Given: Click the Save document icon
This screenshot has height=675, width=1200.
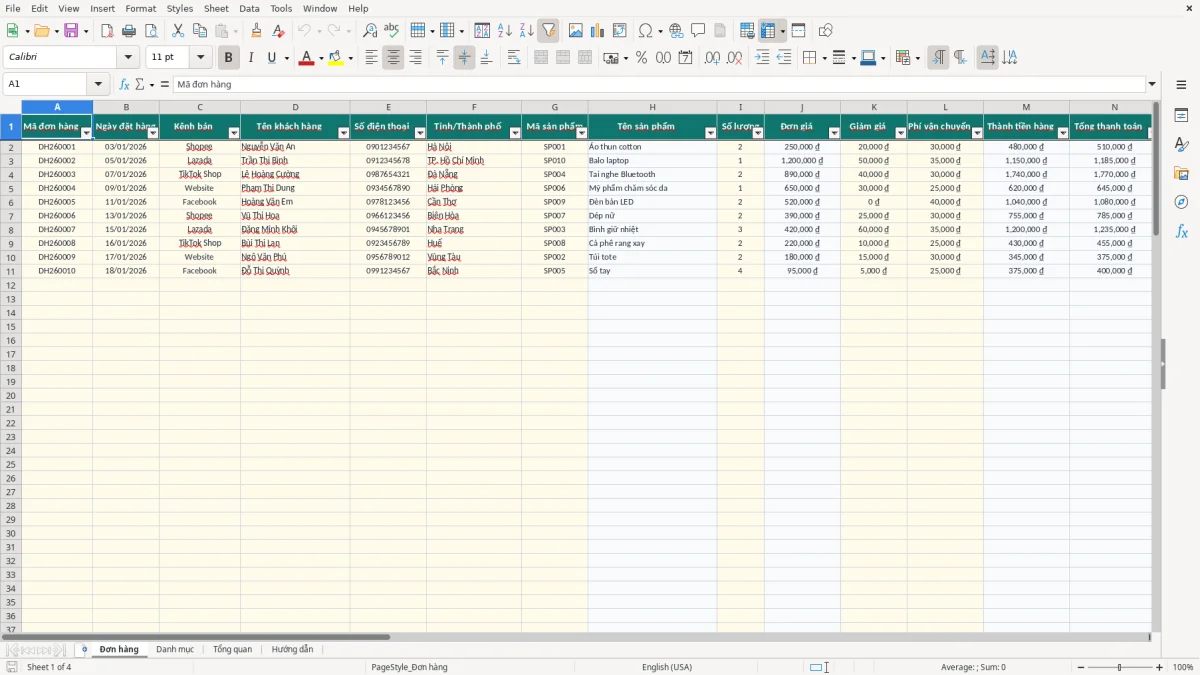Looking at the screenshot, I should click(x=71, y=31).
